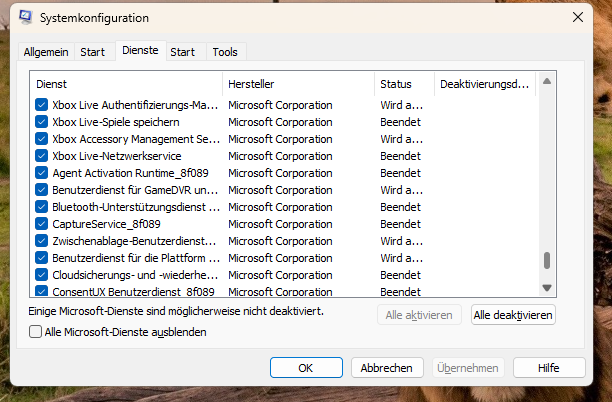This screenshot has width=612, height=402.
Task: Open the Tools tab
Action: 225,52
